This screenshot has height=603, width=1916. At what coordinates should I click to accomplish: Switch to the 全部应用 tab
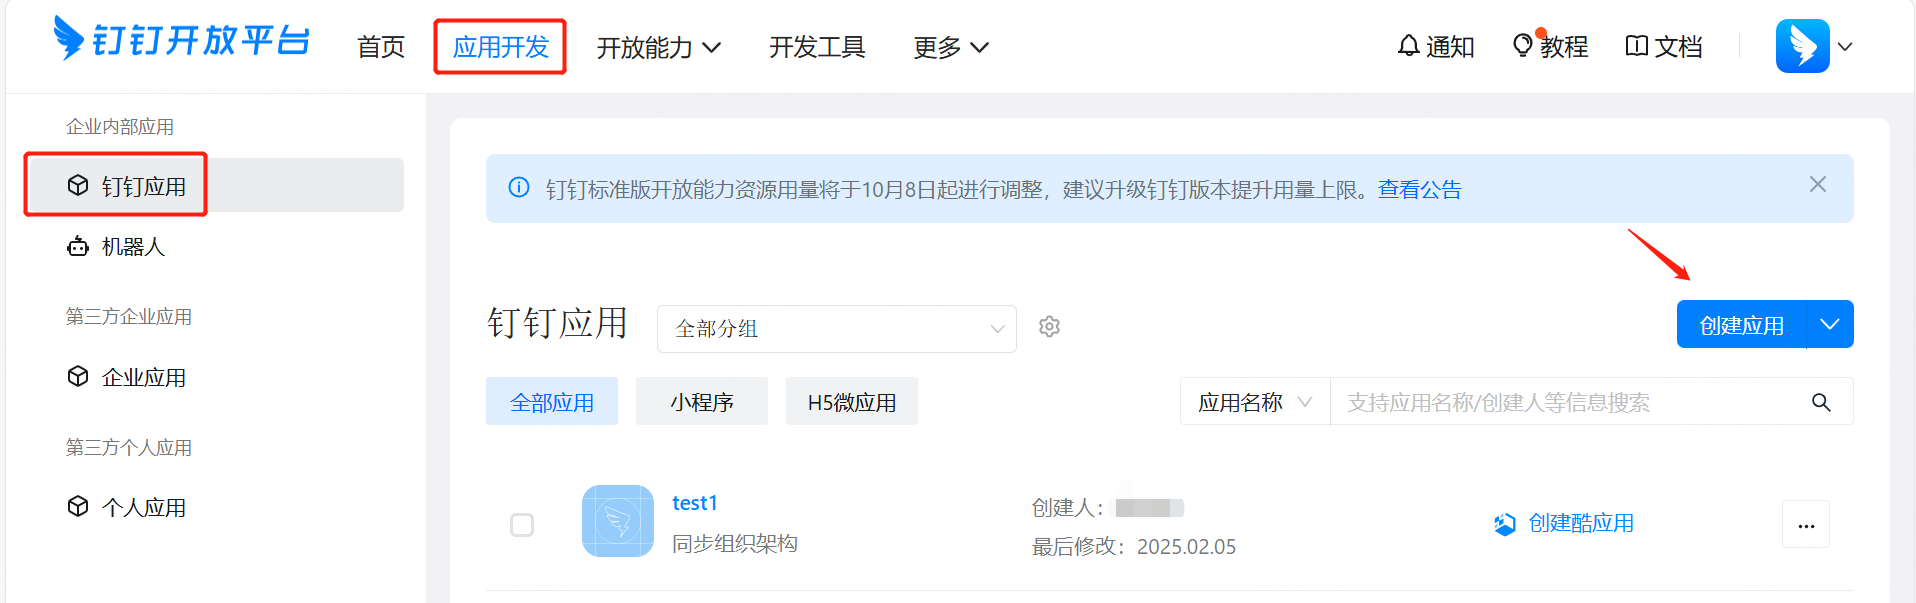point(552,402)
